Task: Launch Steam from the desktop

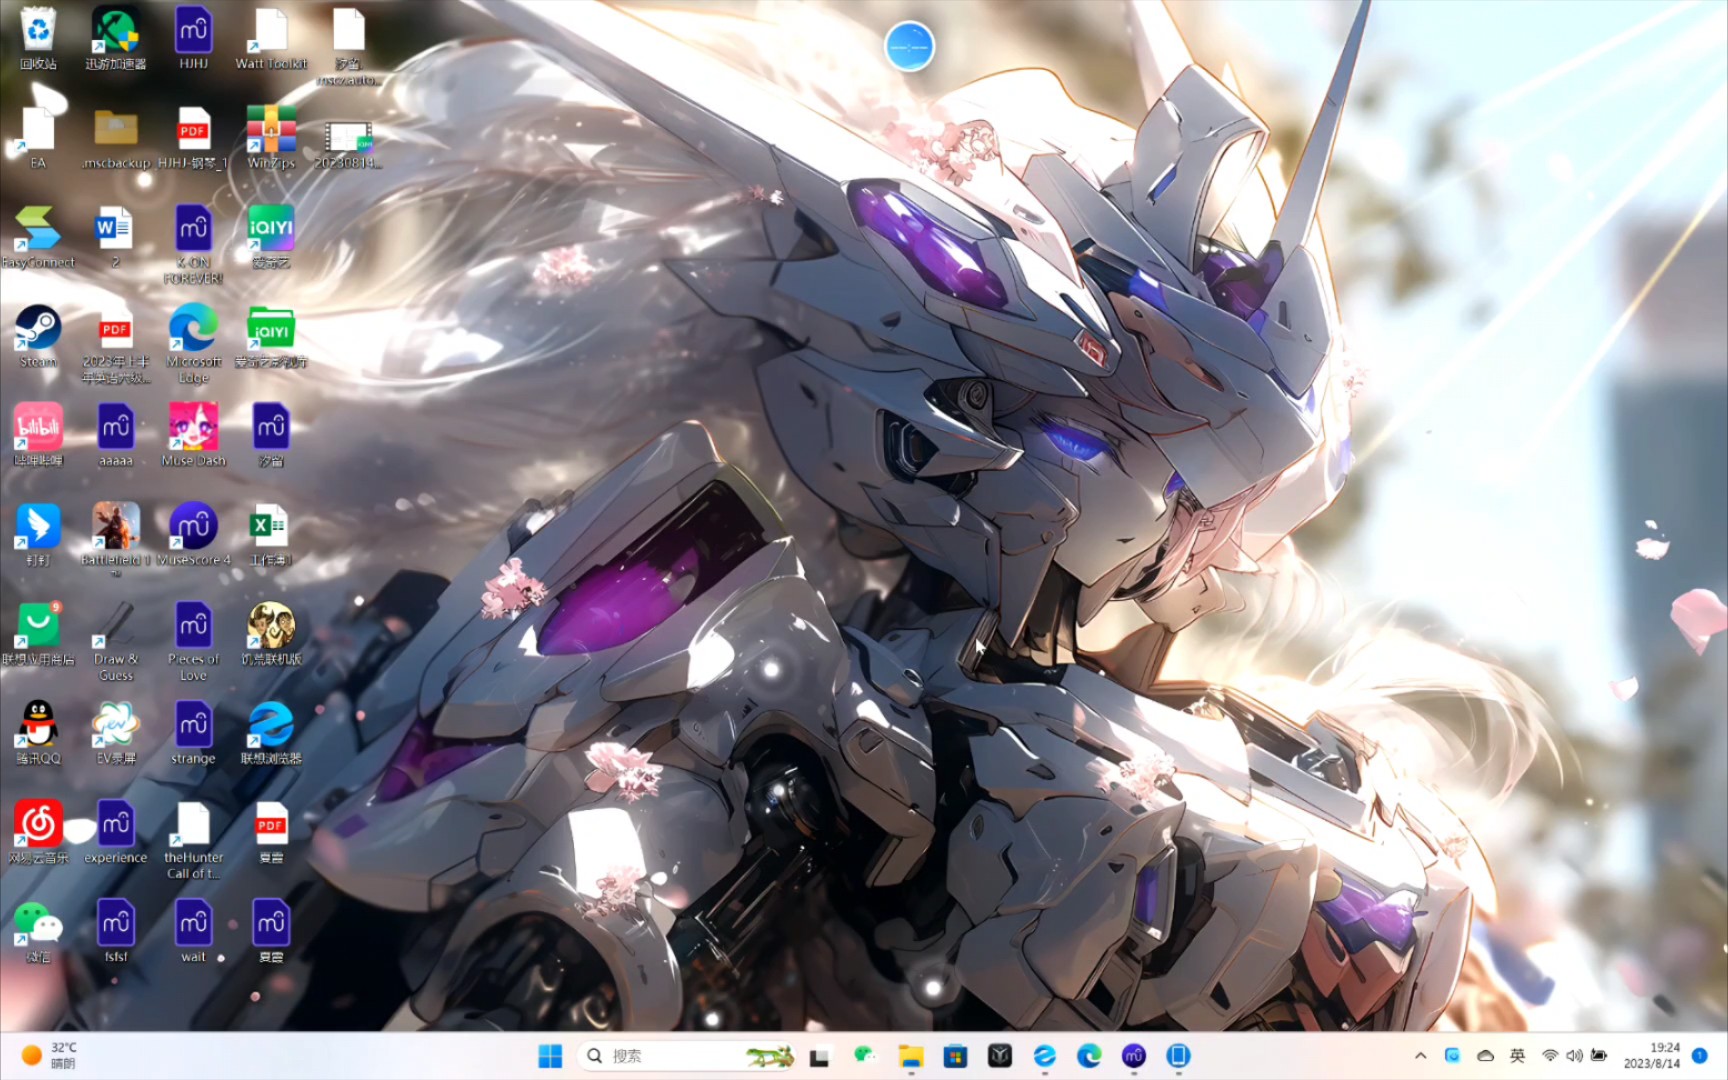Action: click(38, 336)
